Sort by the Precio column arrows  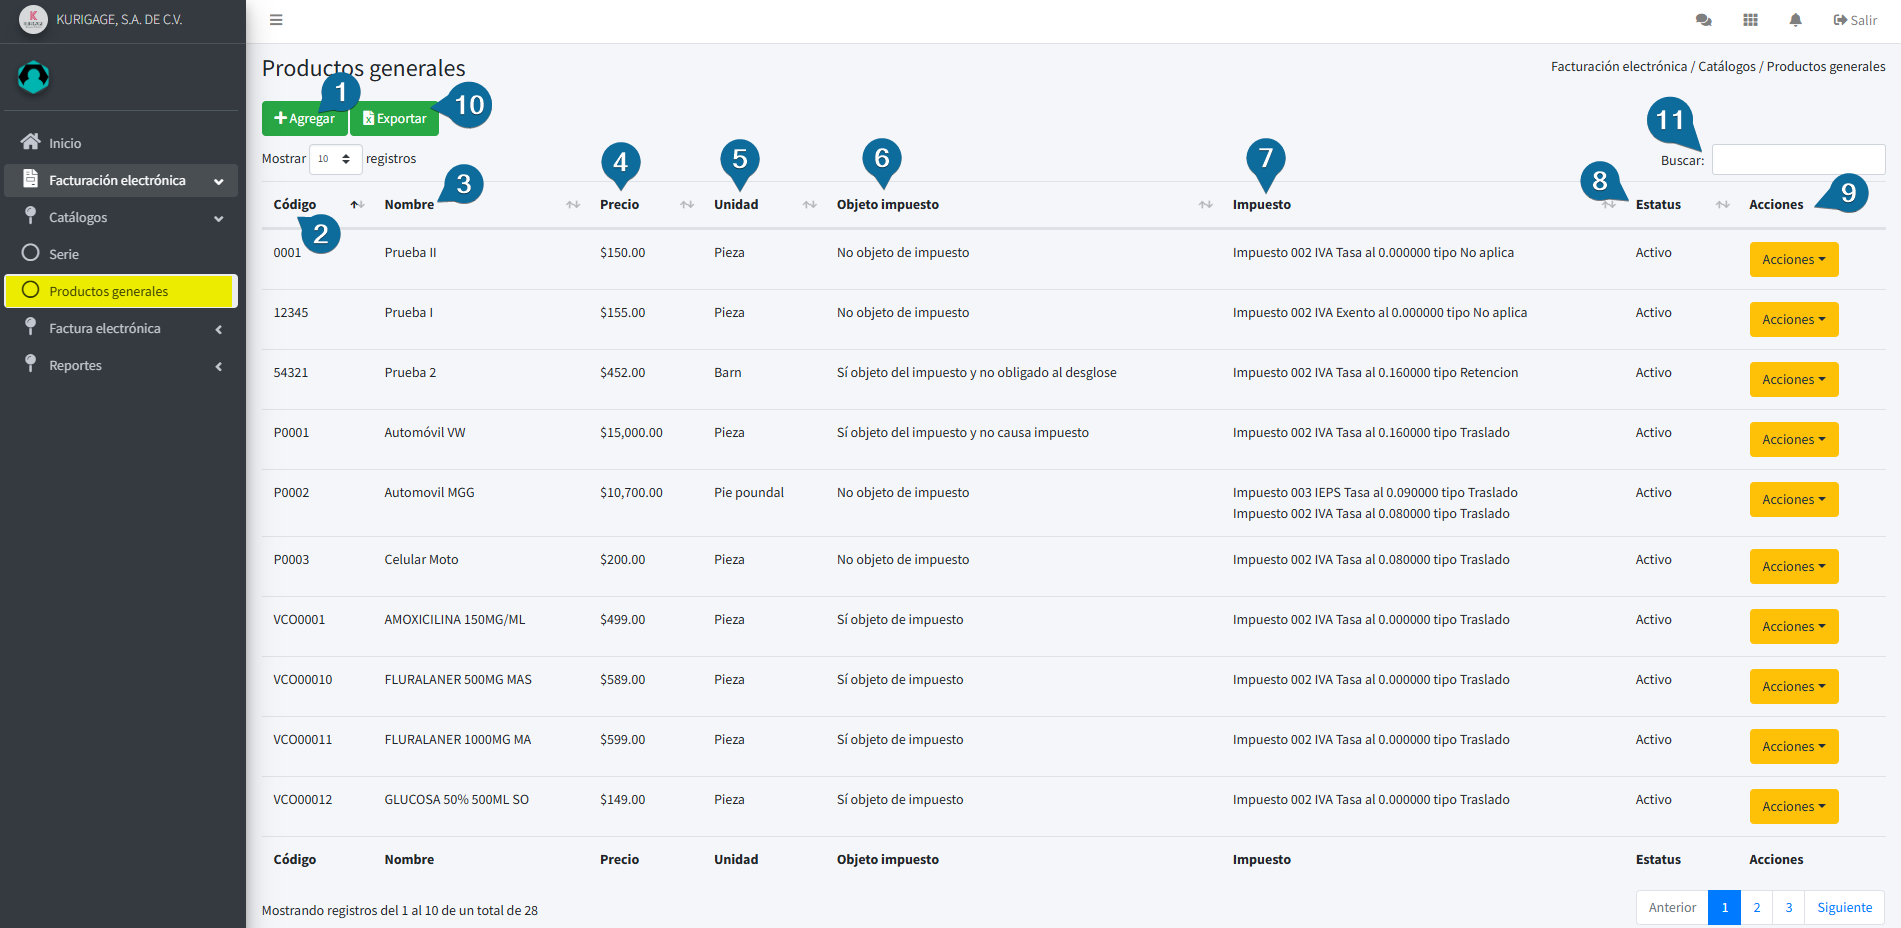coord(687,205)
